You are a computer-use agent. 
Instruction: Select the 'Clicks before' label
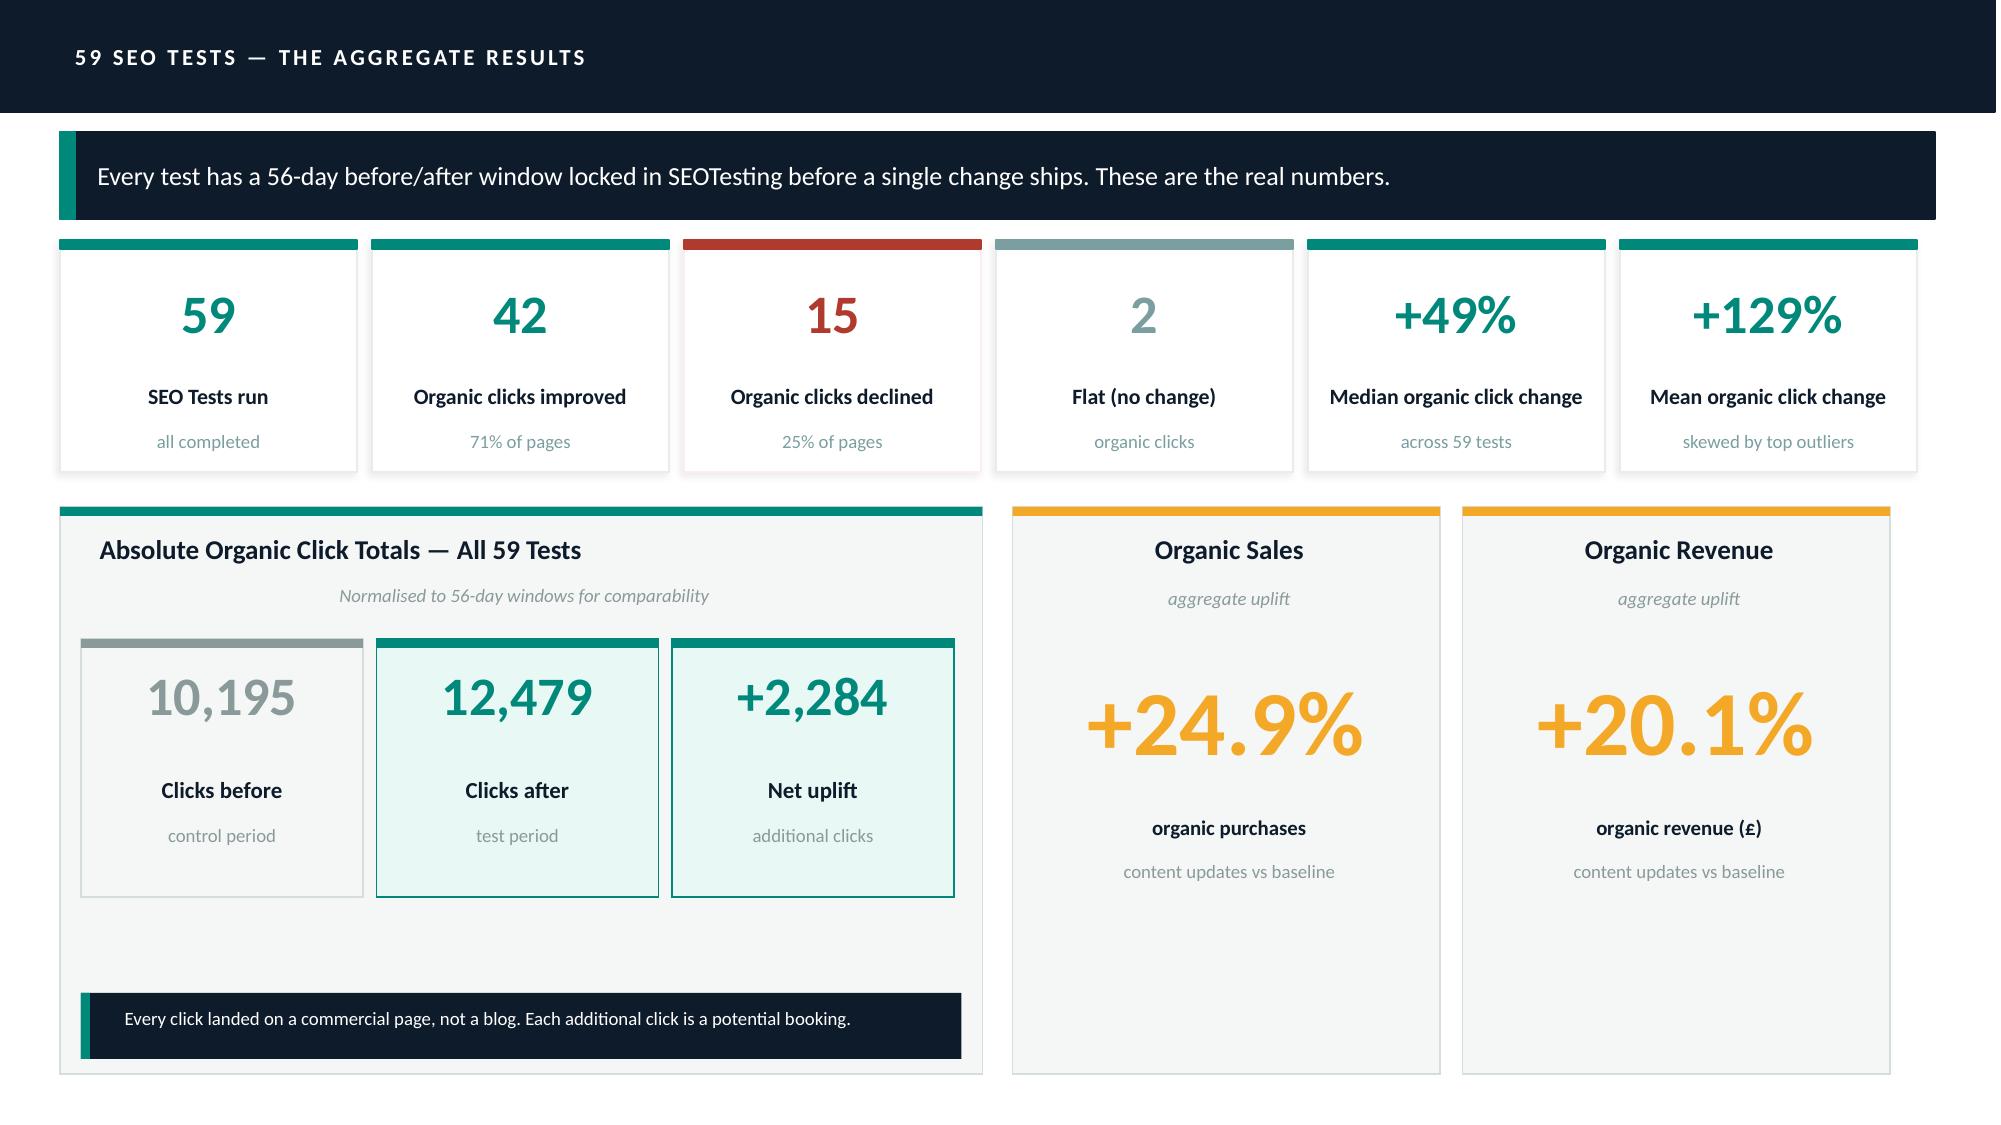pyautogui.click(x=222, y=791)
